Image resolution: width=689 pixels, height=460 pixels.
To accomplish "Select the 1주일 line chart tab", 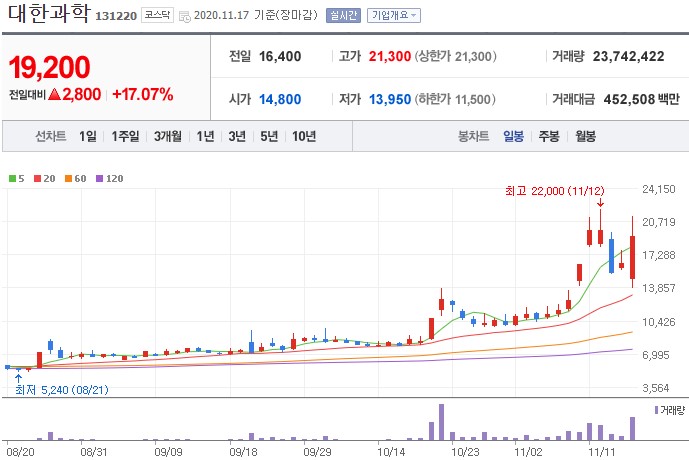I will (125, 136).
